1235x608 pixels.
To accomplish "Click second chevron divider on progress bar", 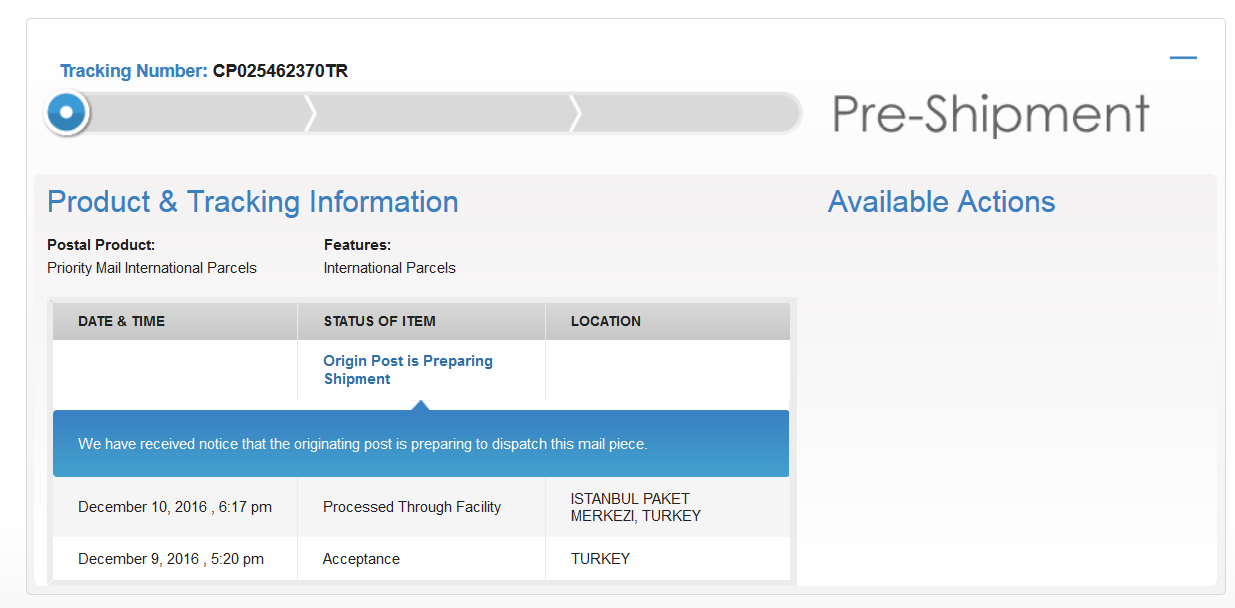I will pyautogui.click(x=574, y=113).
